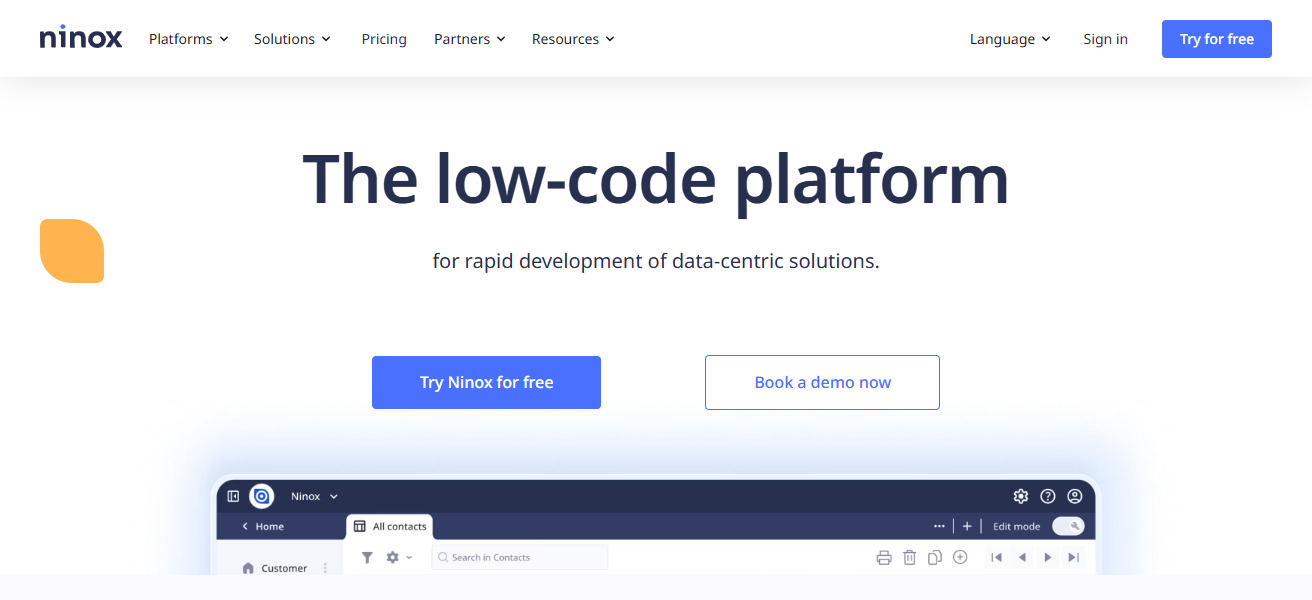Select the All contacts tab
Viewport: 1312px width, 600px height.
pos(390,526)
